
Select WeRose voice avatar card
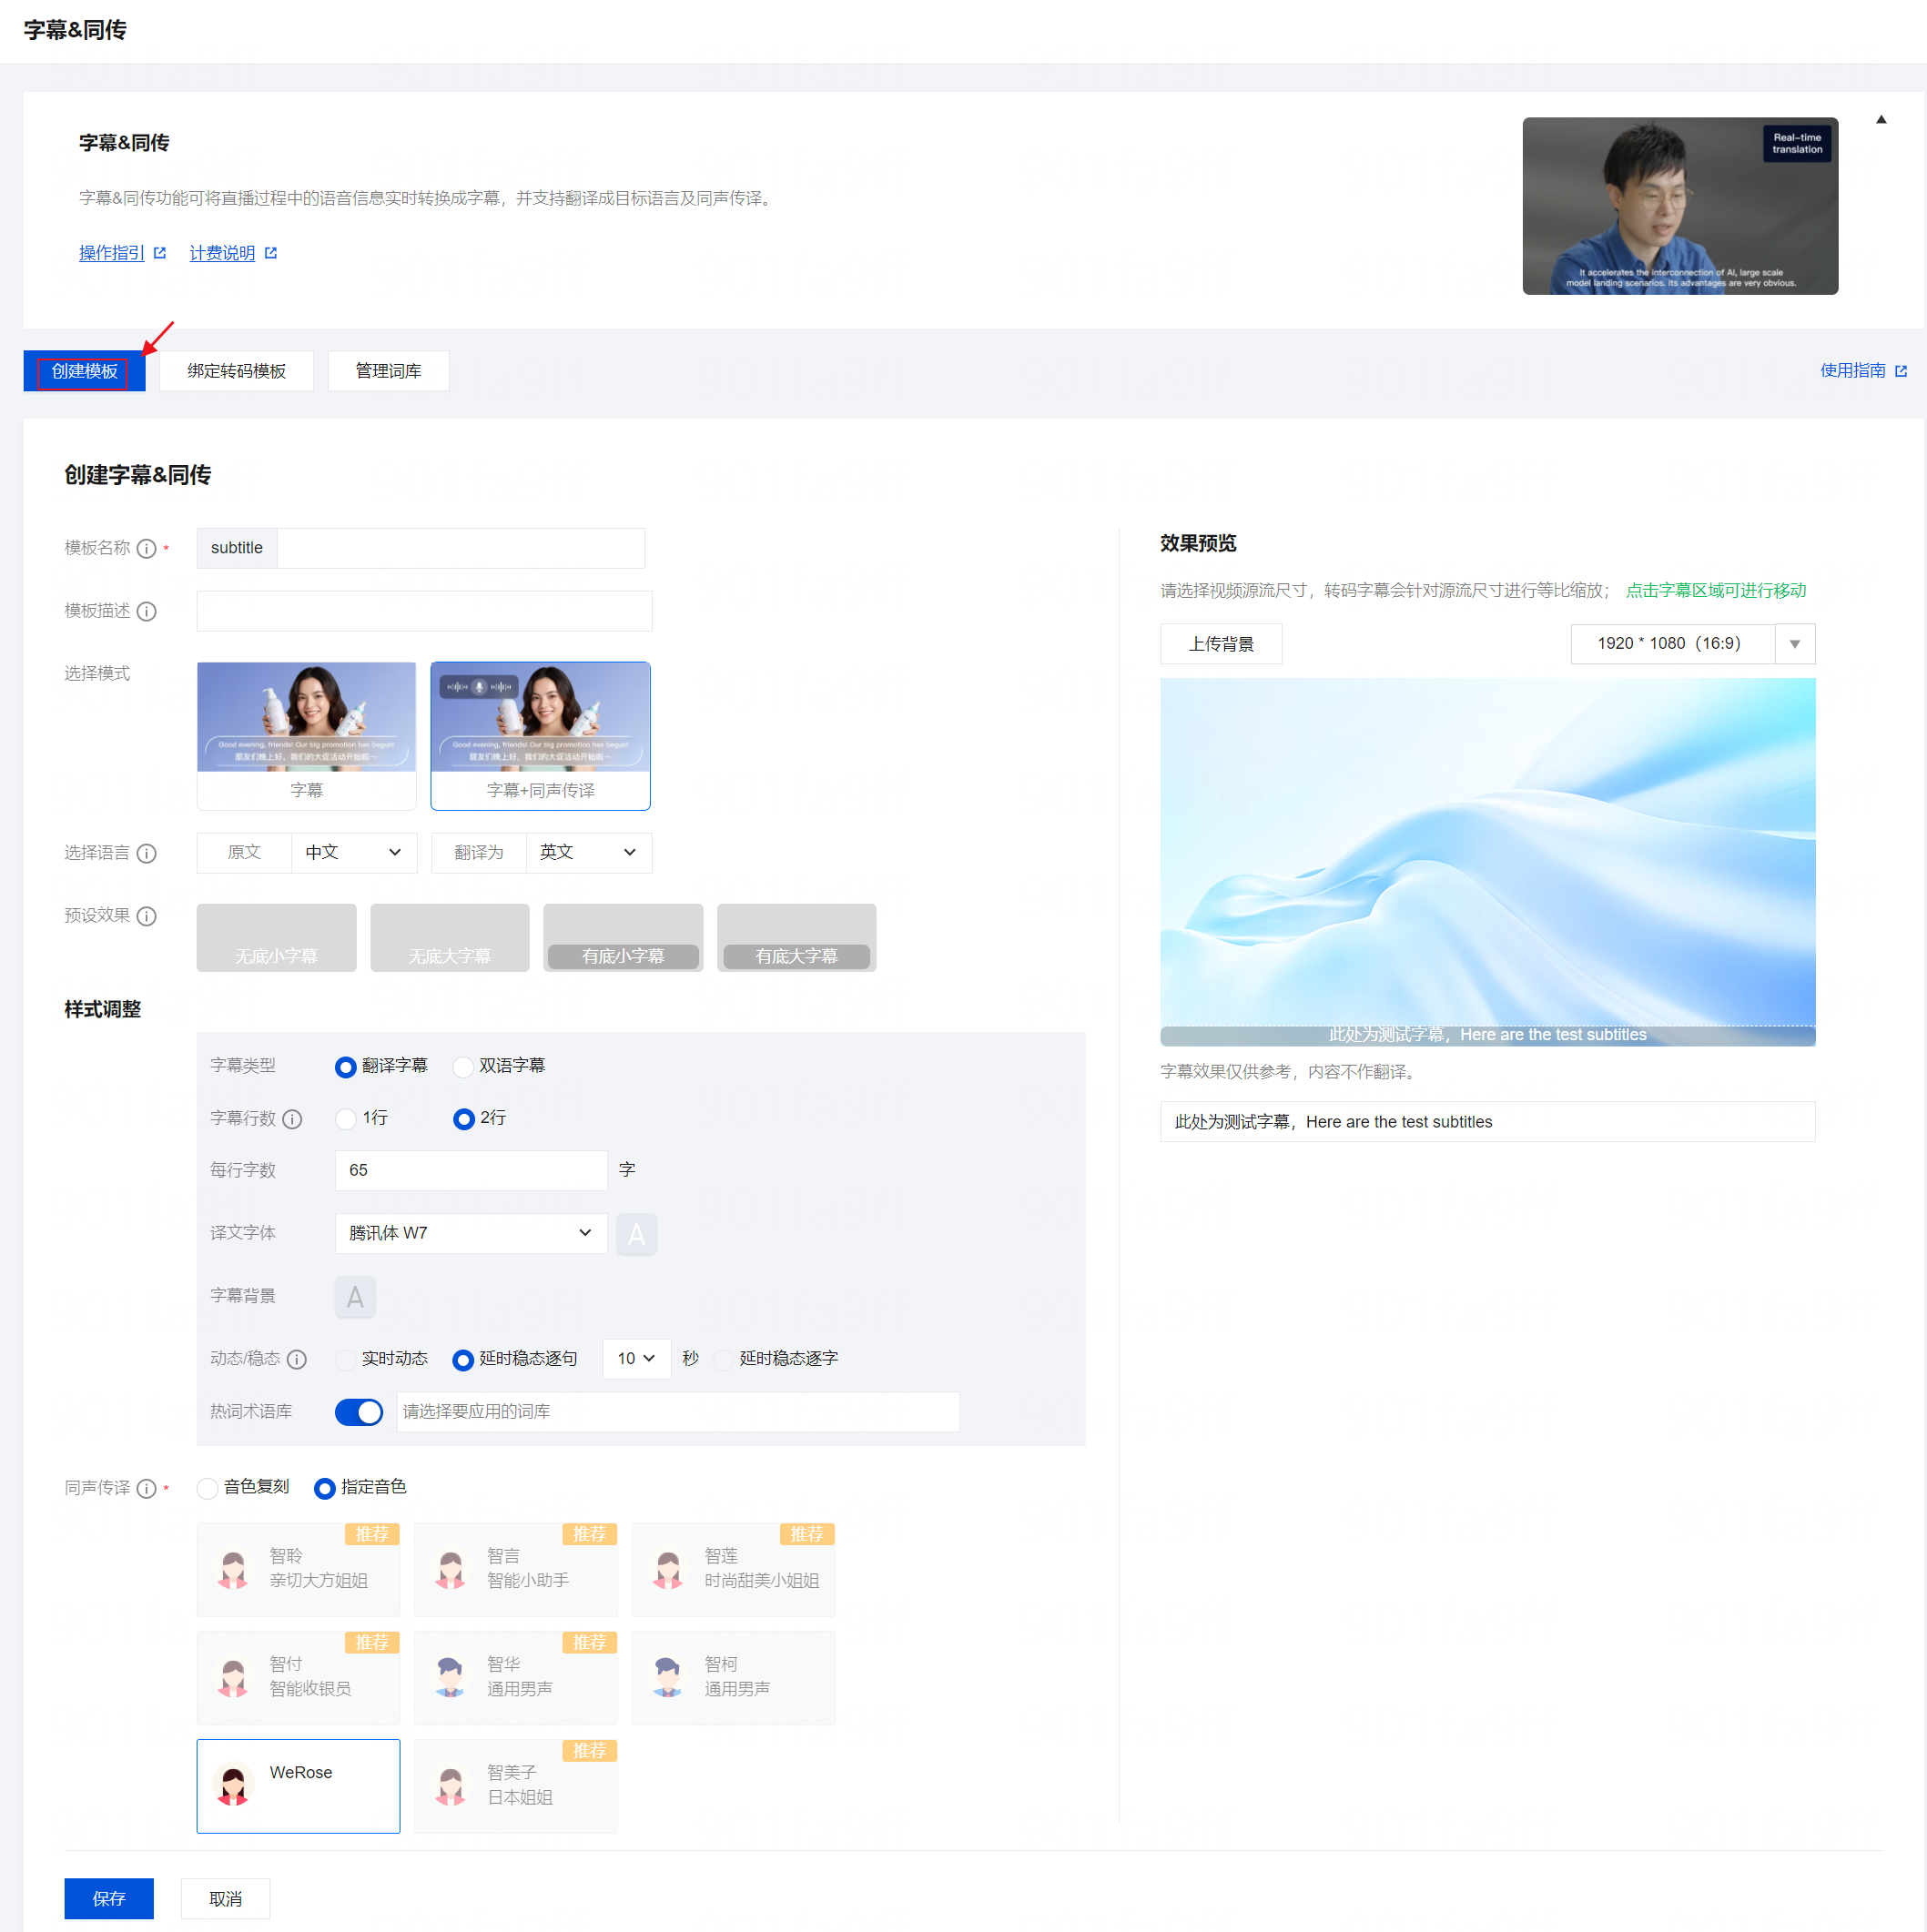pos(298,1785)
